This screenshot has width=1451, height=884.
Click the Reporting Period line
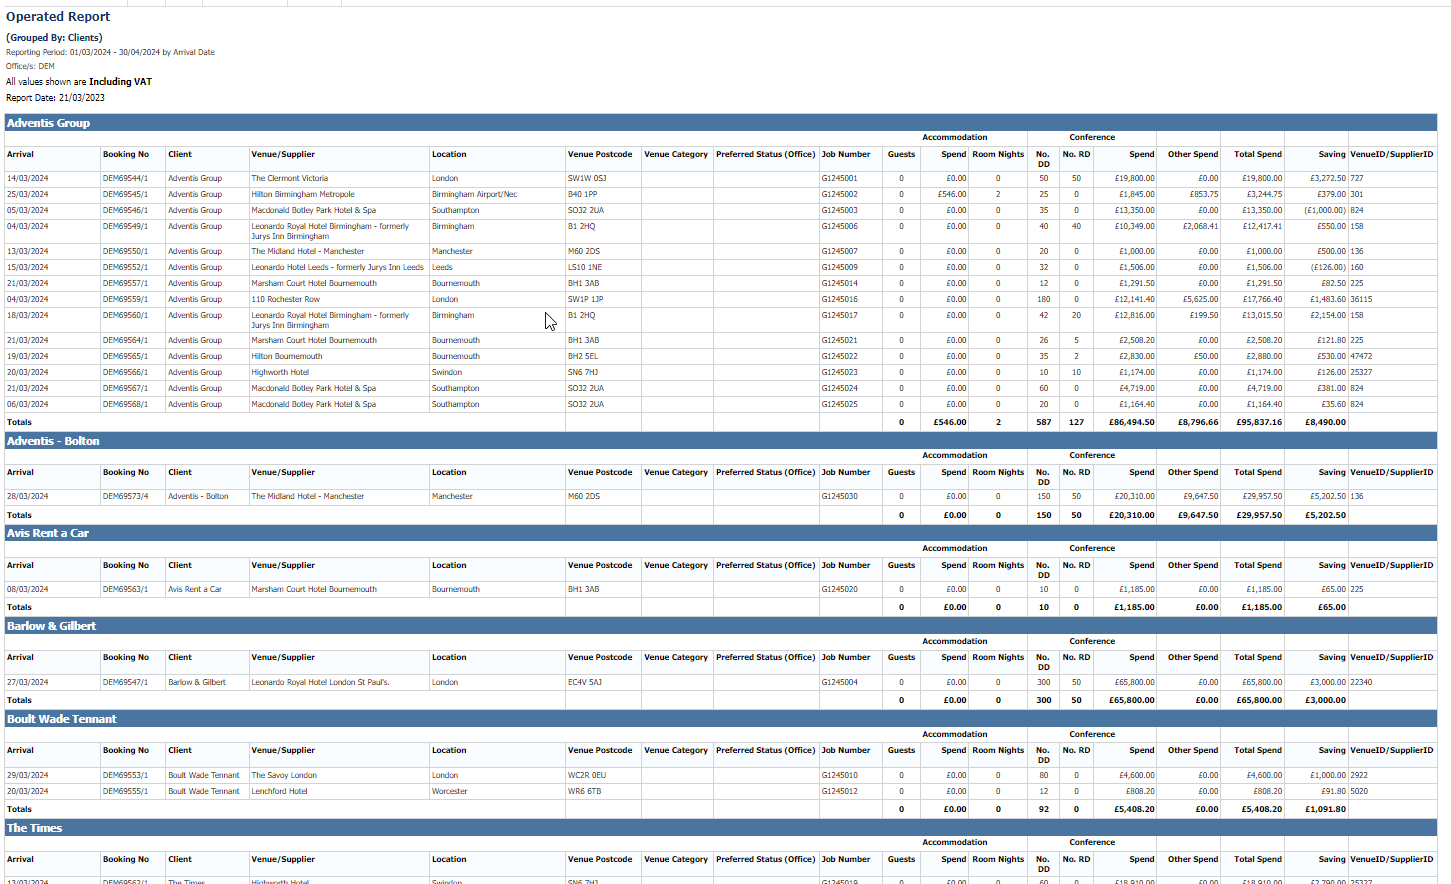(x=110, y=52)
